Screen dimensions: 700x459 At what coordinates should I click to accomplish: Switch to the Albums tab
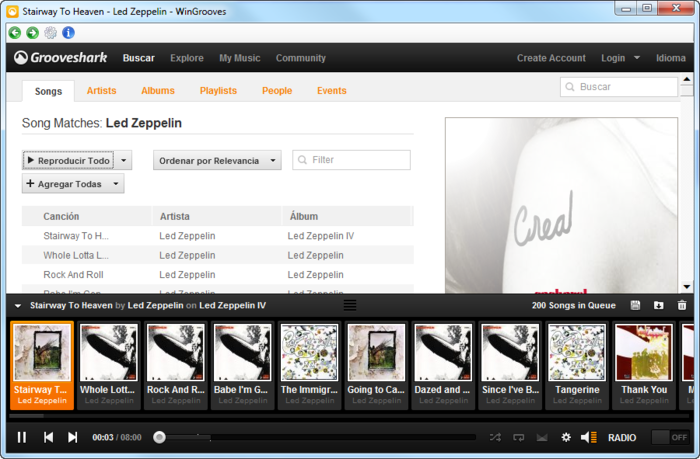[x=158, y=91]
